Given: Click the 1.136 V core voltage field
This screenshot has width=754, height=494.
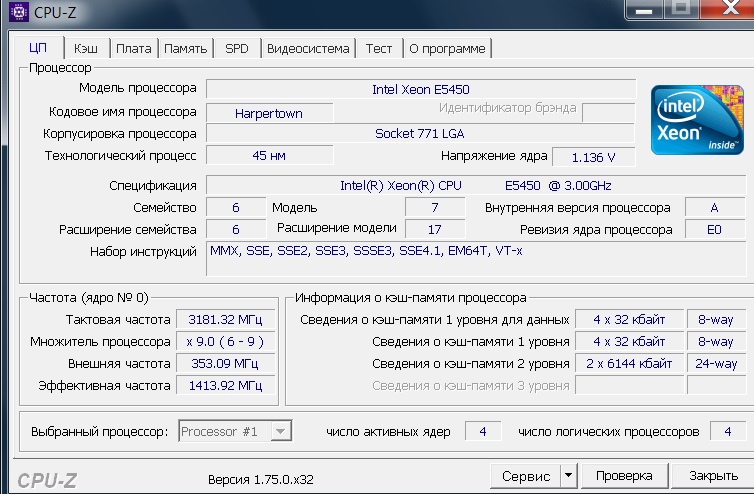Looking at the screenshot, I should pyautogui.click(x=591, y=157).
